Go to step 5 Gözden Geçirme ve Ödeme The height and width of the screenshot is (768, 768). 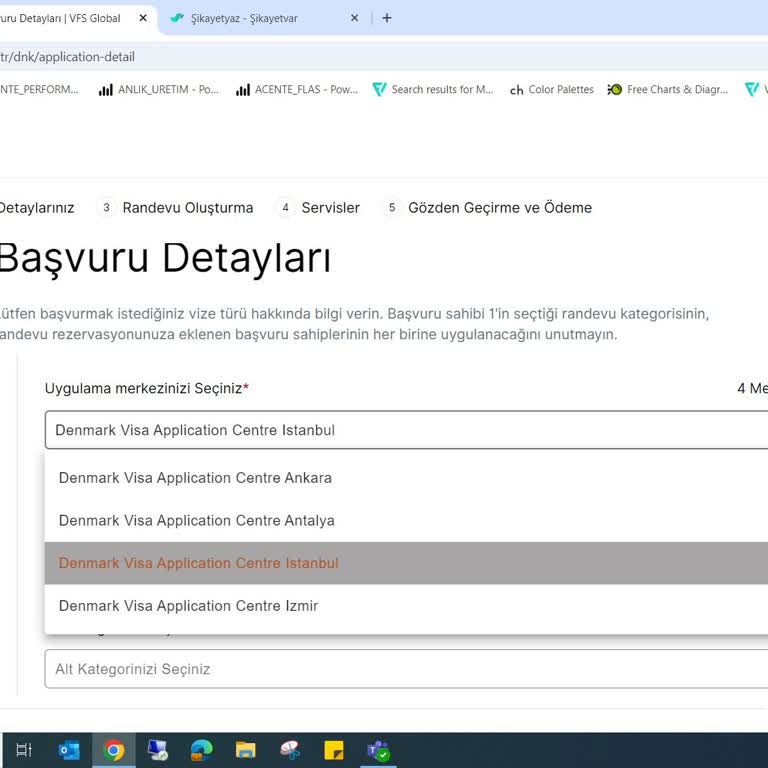(487, 208)
